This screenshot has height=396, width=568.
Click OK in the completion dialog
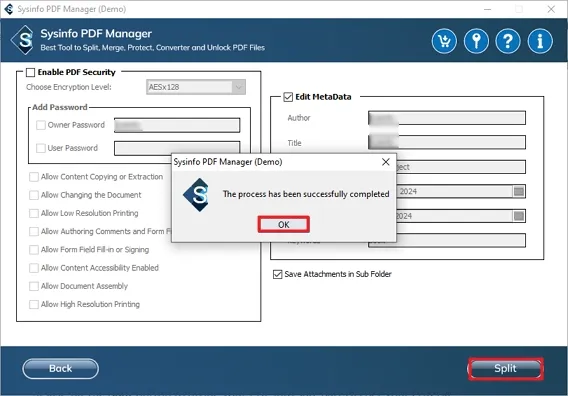point(284,225)
